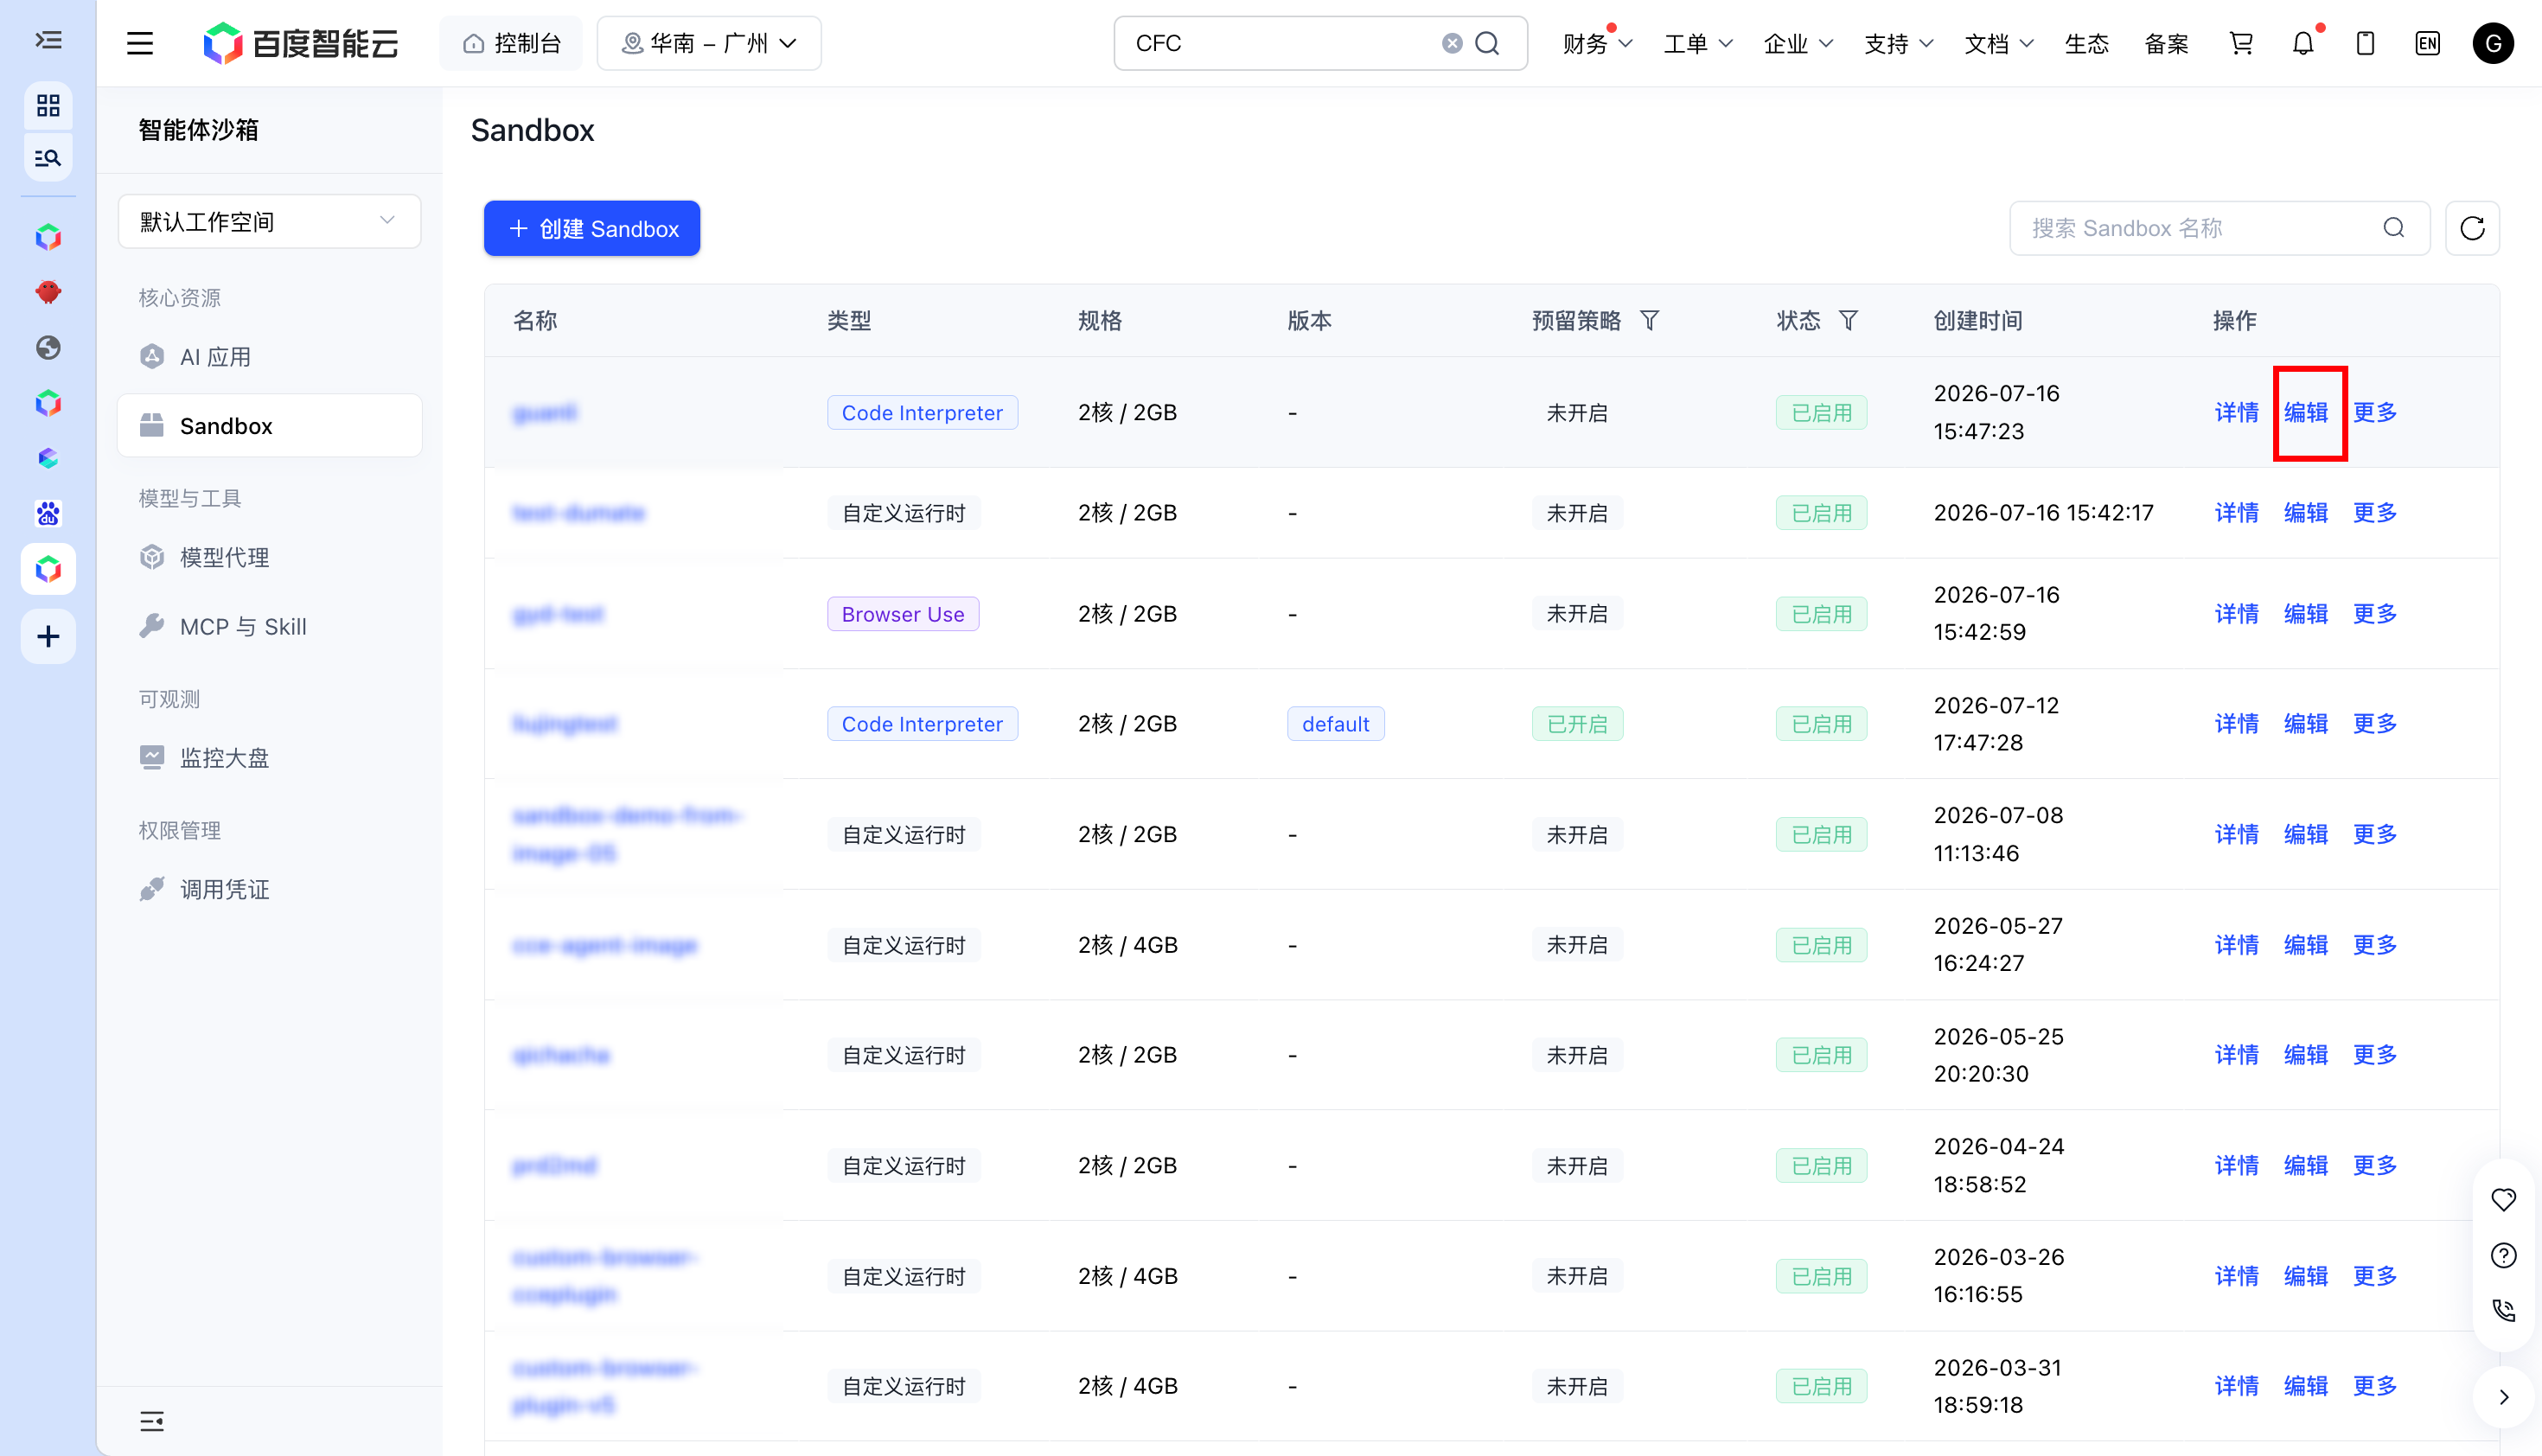Click 详情 for the Browser Use row
Screen dimensions: 2542x1456
coord(2236,613)
